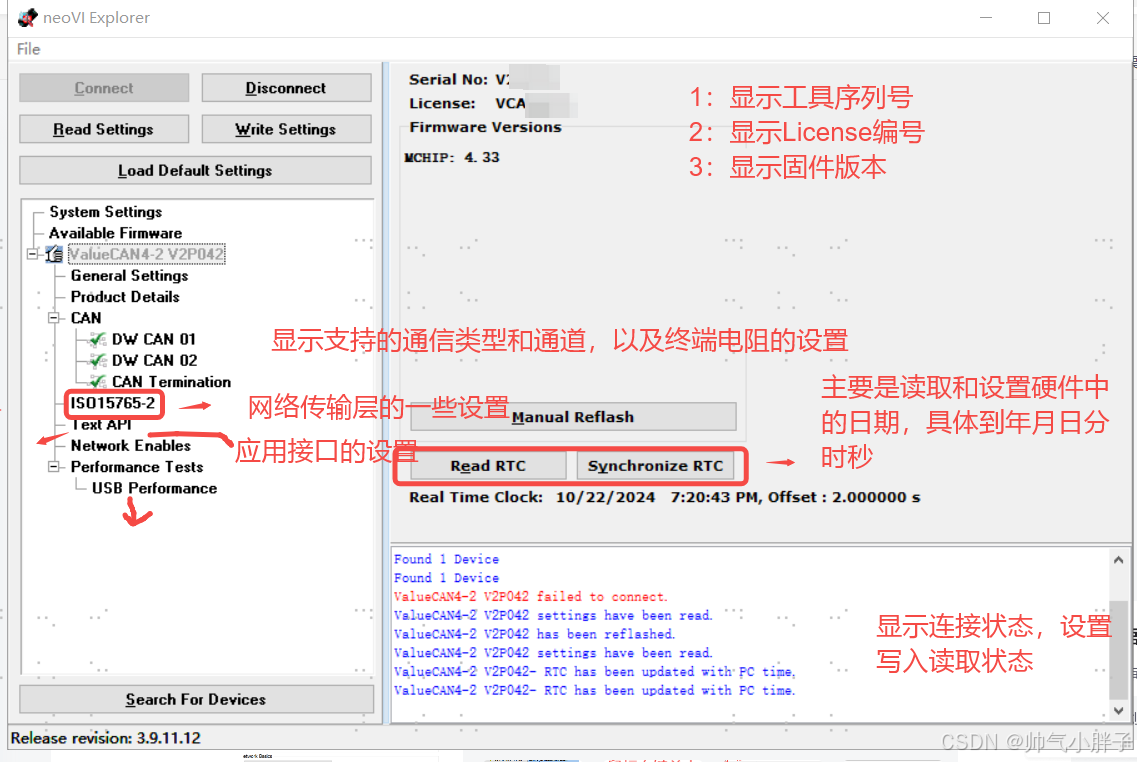Screen dimensions: 1137x762
Task: Collapse the CAN tree branch
Action: tap(53, 318)
